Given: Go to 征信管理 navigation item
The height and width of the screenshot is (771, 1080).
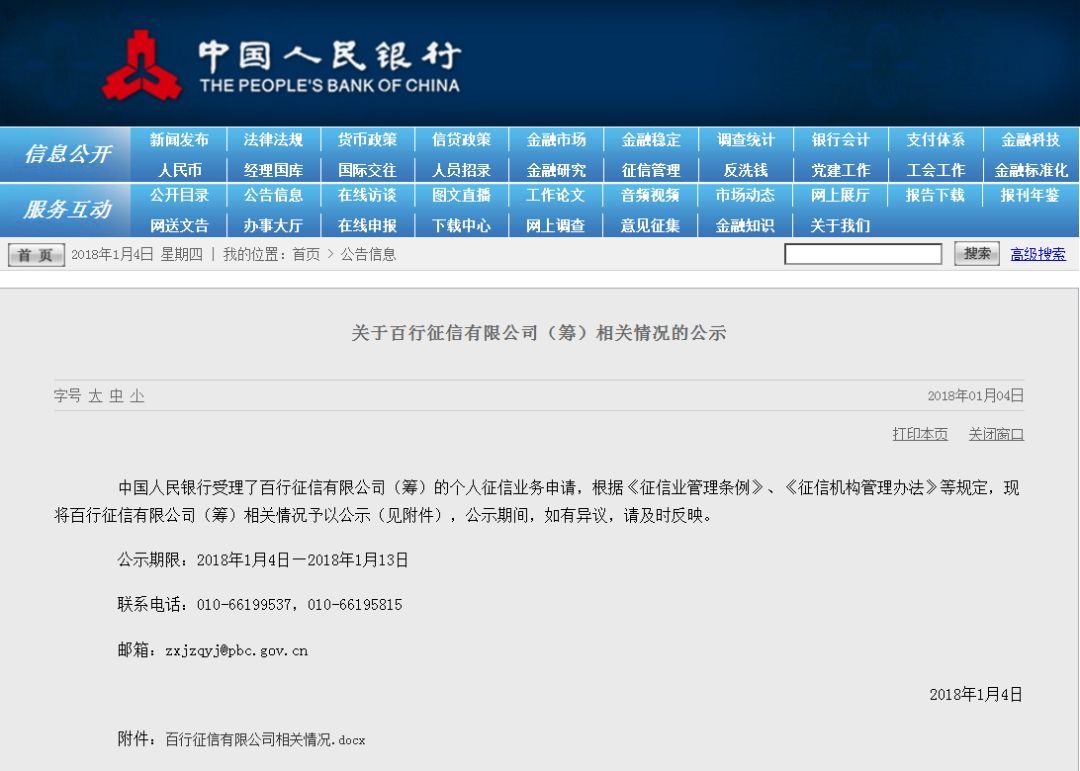Looking at the screenshot, I should (650, 170).
